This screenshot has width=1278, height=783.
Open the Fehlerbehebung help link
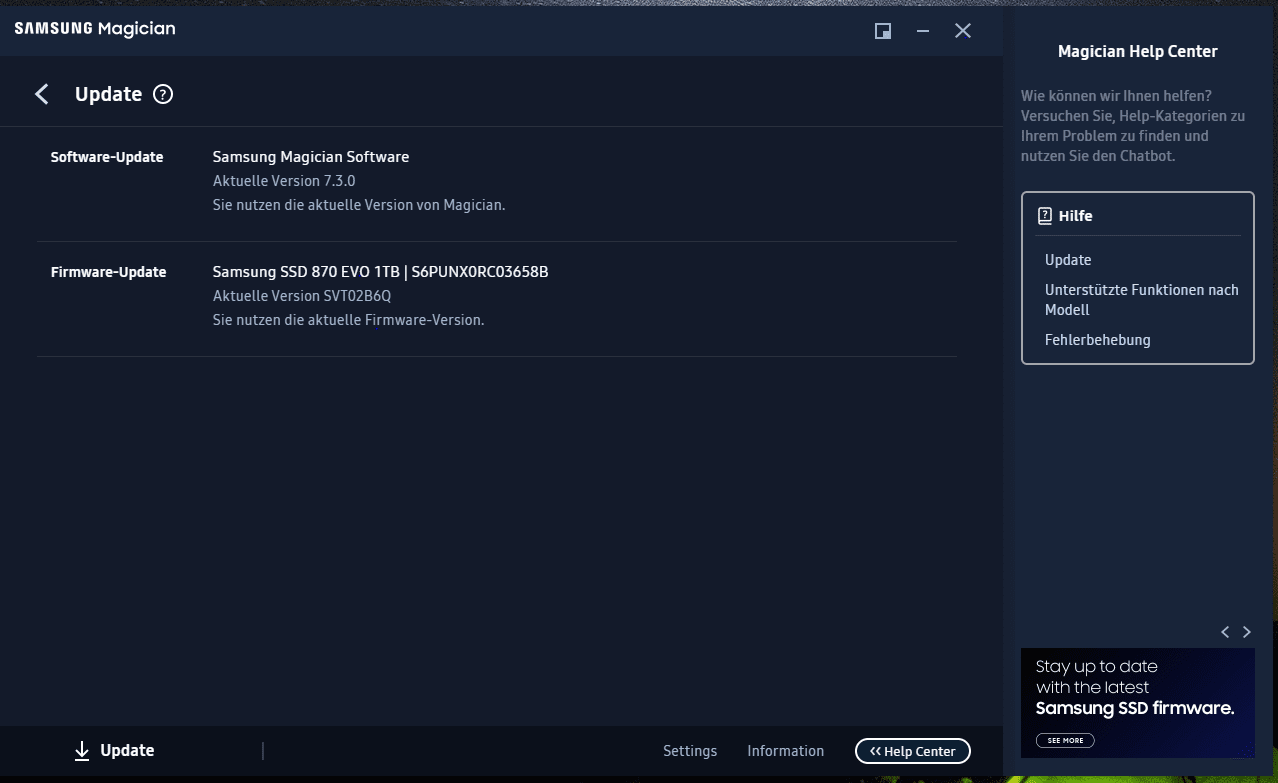tap(1098, 340)
